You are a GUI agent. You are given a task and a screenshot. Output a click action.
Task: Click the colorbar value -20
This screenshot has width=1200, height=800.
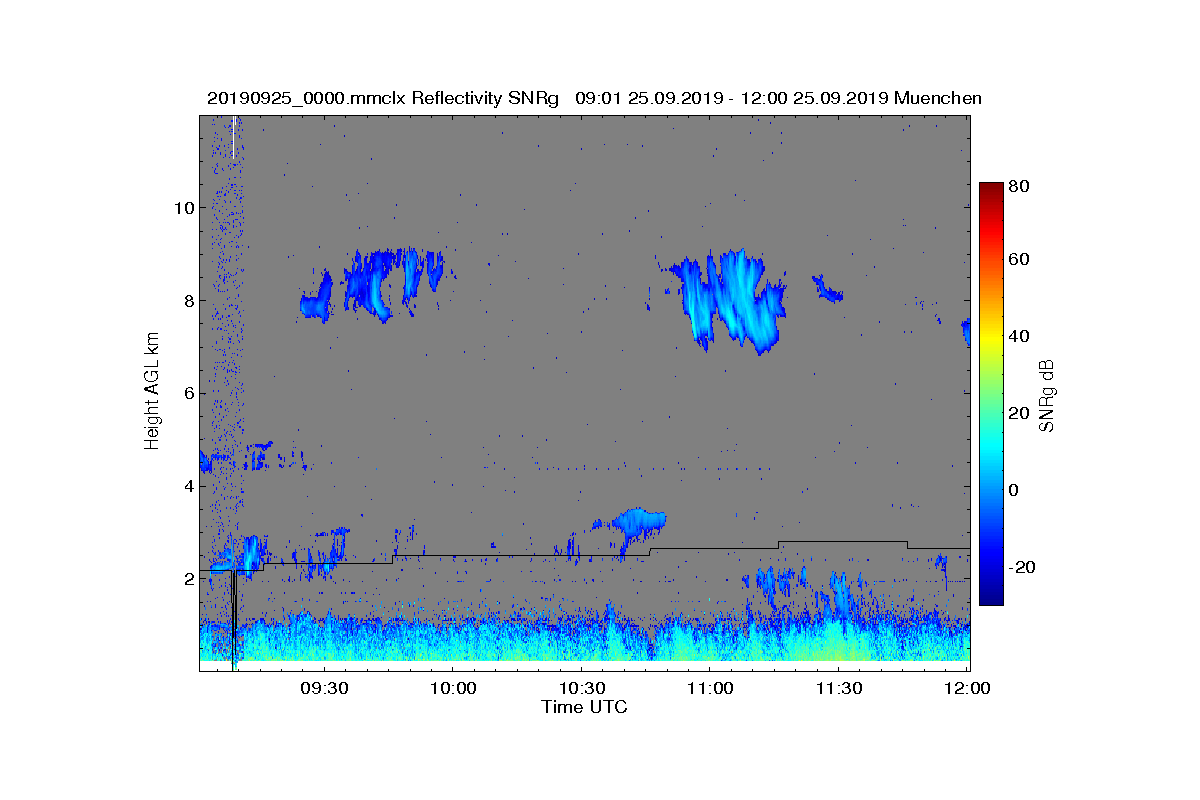click(x=1023, y=567)
